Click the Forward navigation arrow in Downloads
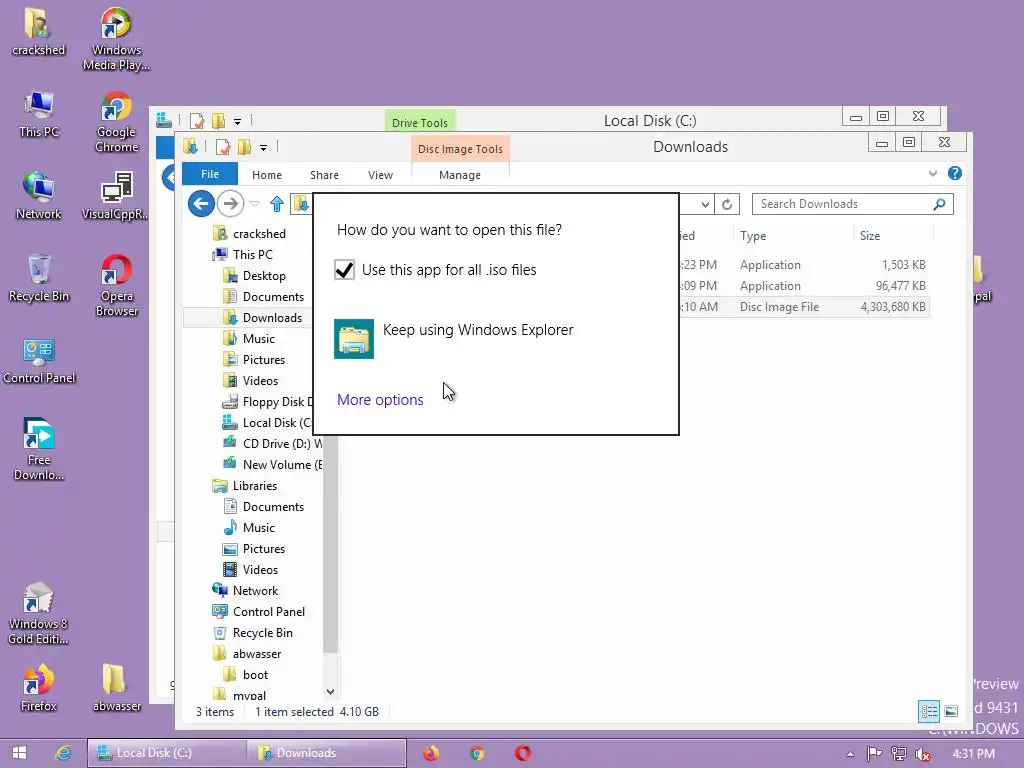This screenshot has width=1024, height=768. click(x=230, y=204)
